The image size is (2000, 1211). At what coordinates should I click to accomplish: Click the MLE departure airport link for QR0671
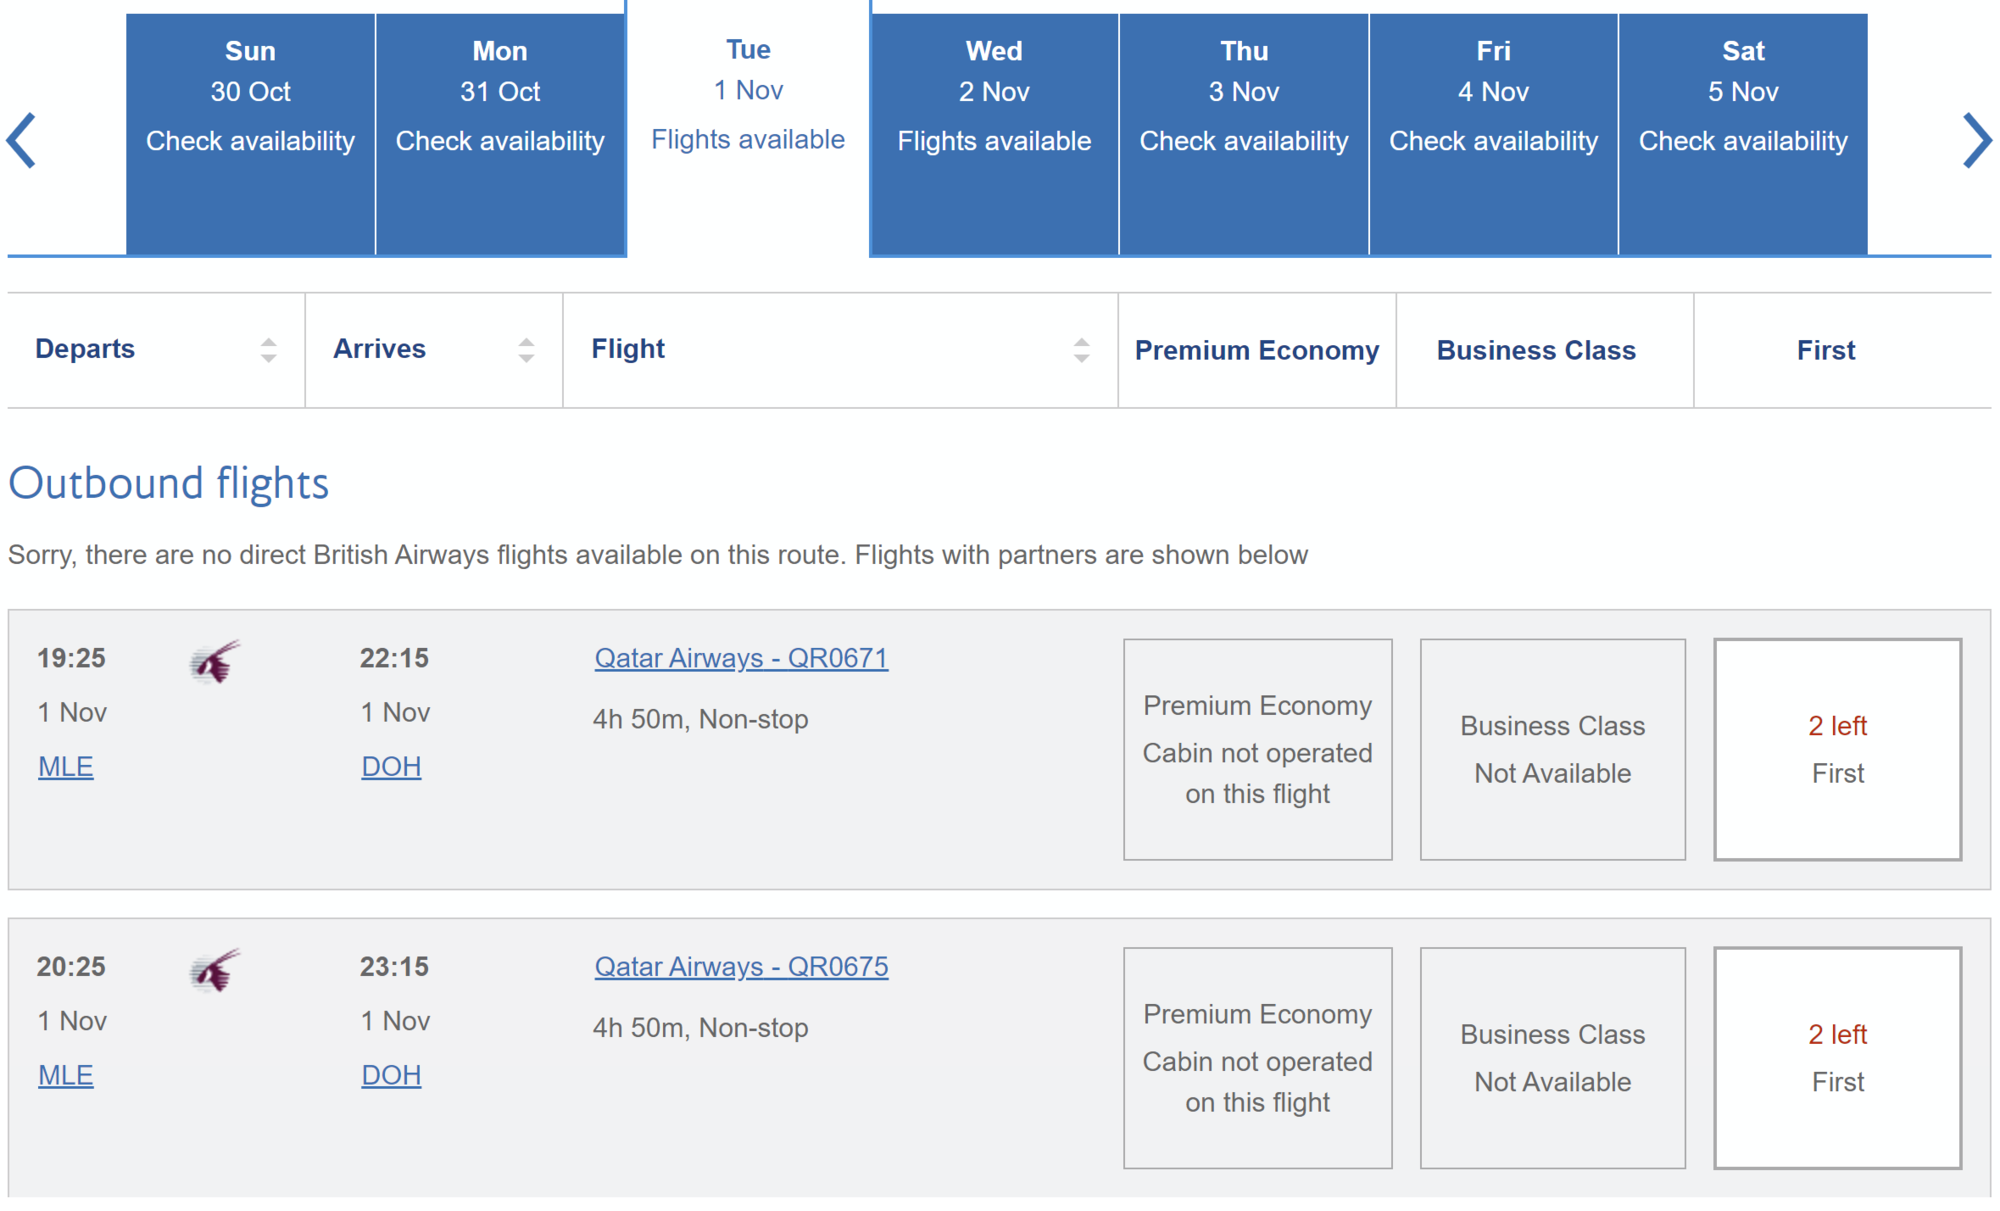[x=65, y=766]
